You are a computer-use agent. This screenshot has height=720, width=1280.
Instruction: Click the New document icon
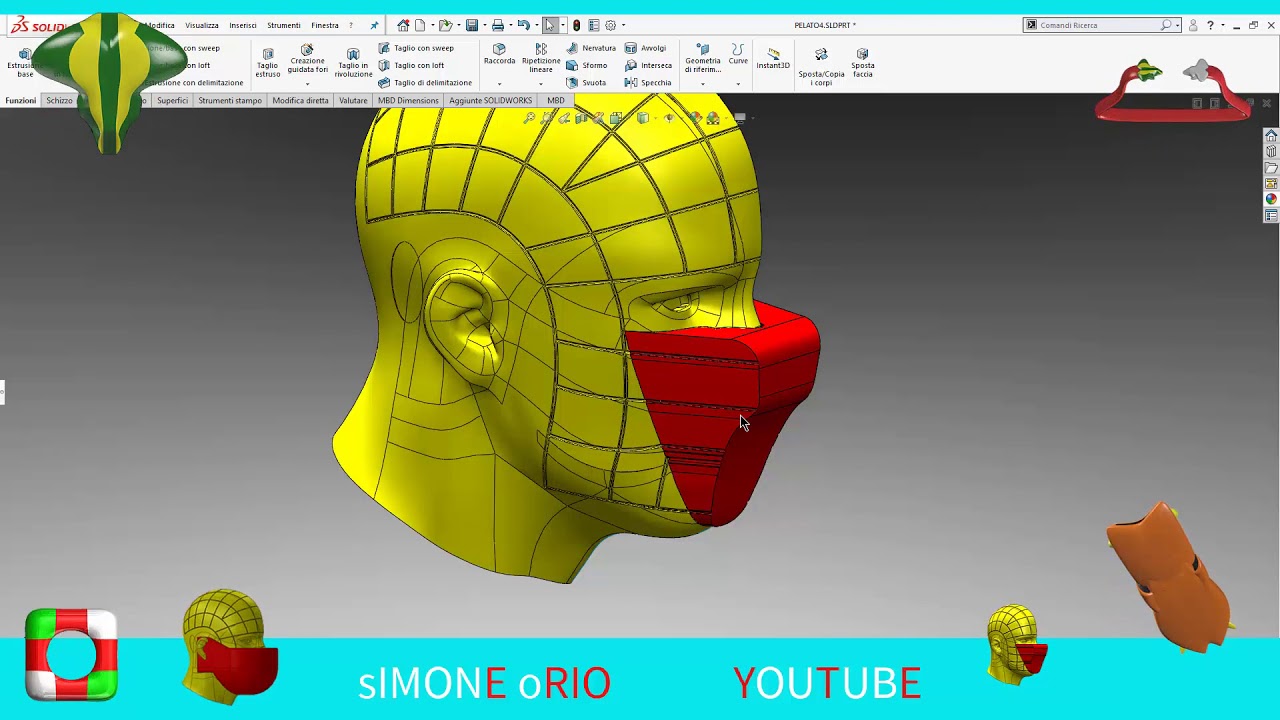[x=420, y=25]
